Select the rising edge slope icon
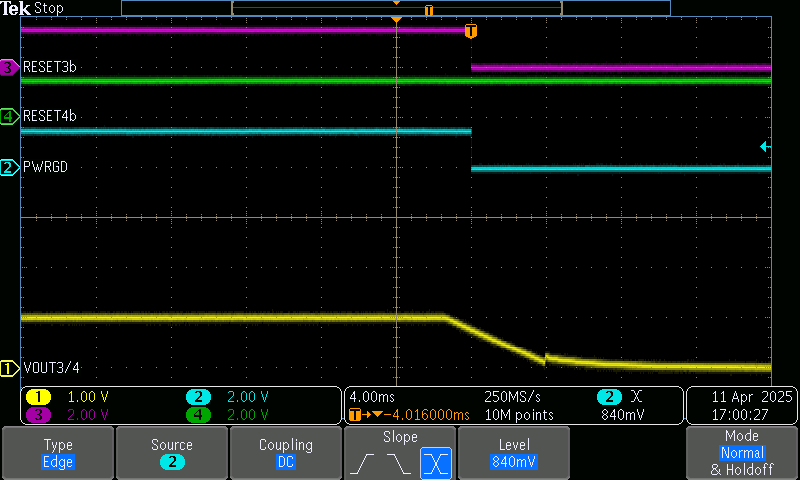Viewport: 800px width, 480px height. pyautogui.click(x=367, y=463)
